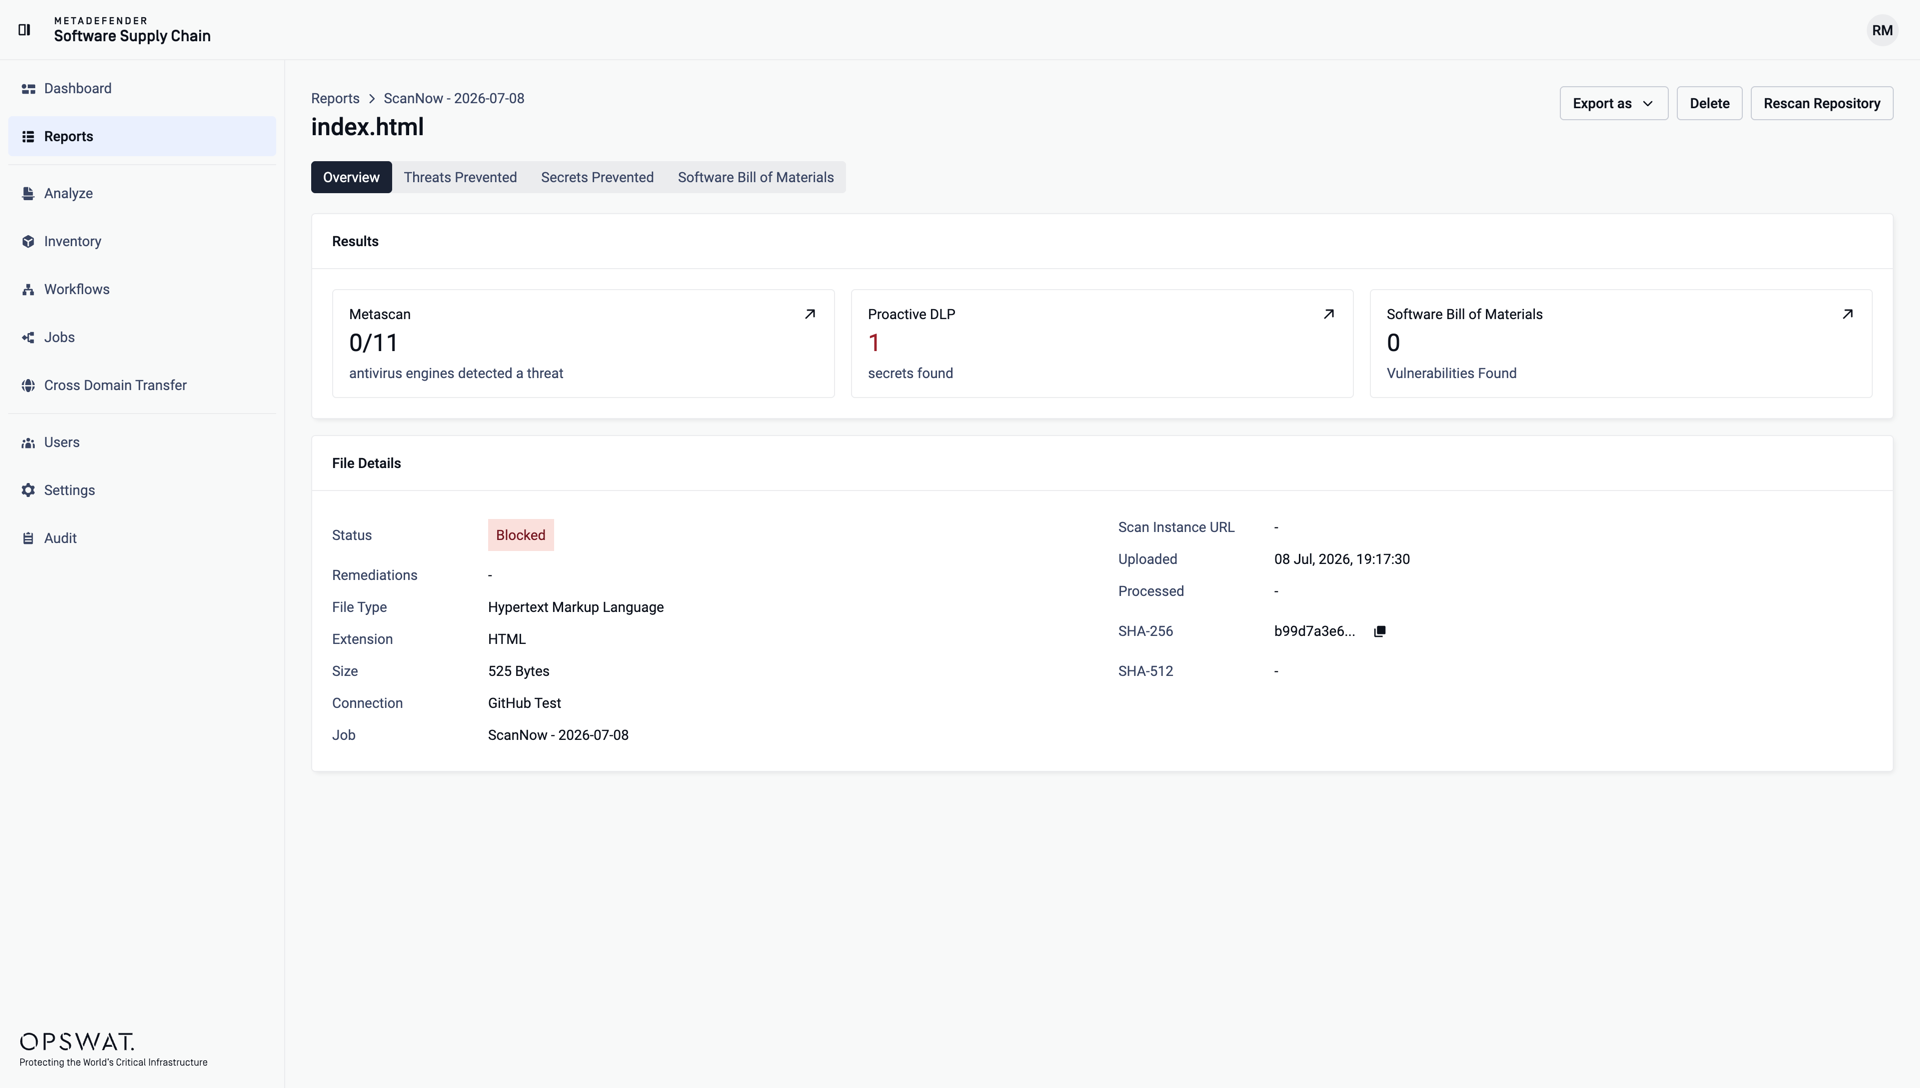Click the Blocked status badge

[521, 536]
